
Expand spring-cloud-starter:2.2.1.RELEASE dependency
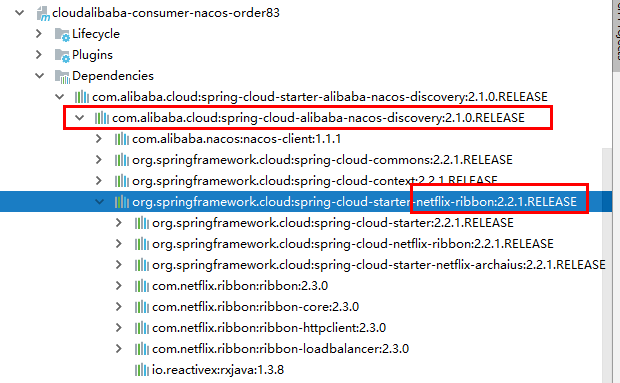(x=119, y=223)
